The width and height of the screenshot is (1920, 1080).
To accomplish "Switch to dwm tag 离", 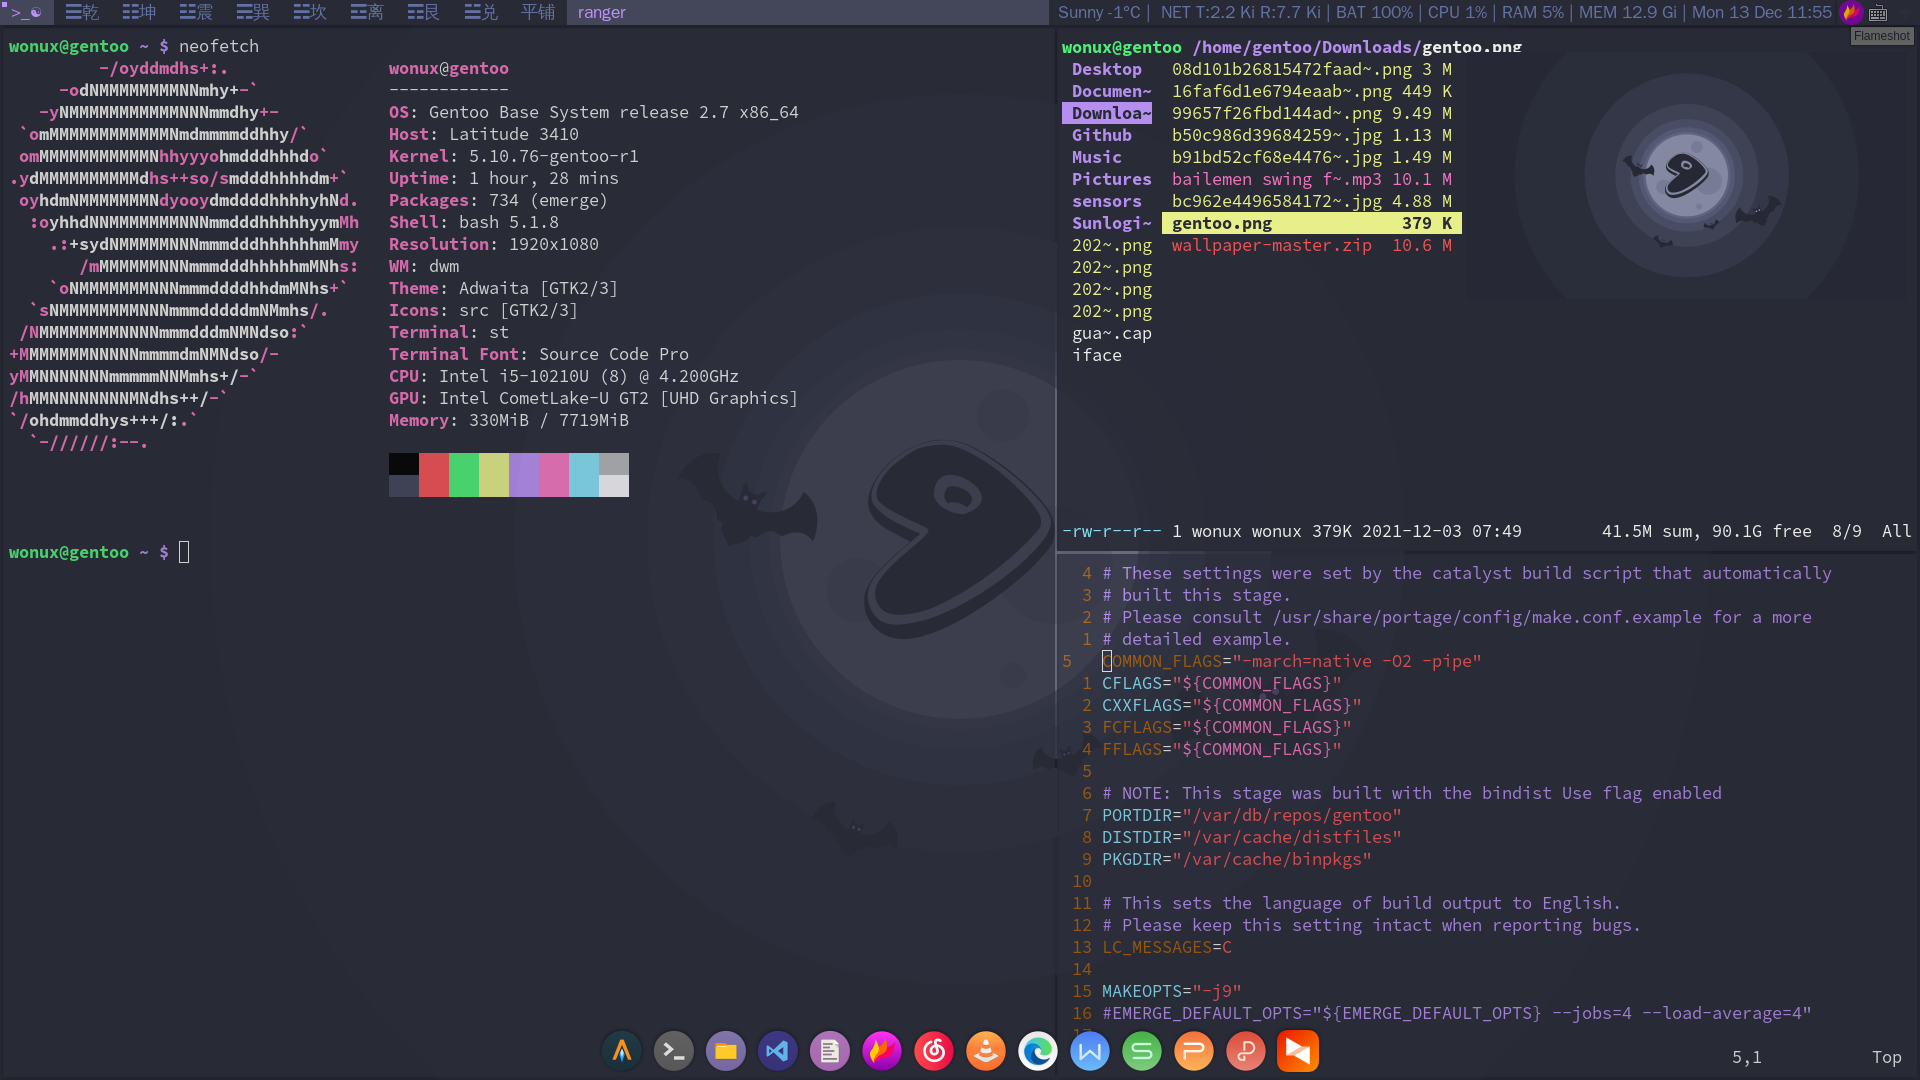I will [x=367, y=12].
